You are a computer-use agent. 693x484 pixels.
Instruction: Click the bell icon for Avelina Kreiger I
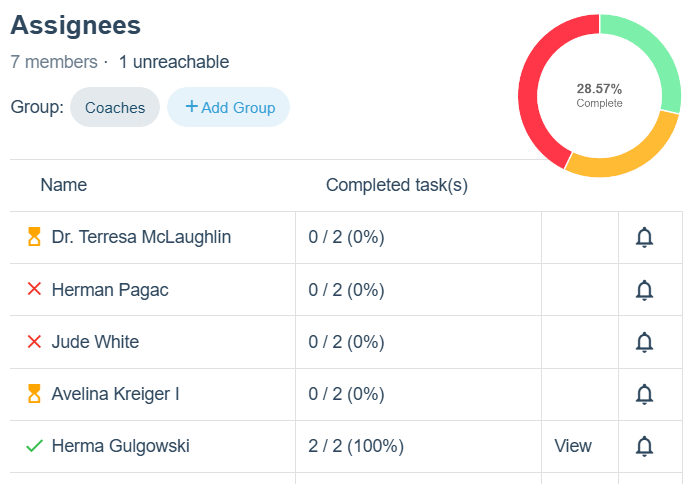[x=645, y=394]
